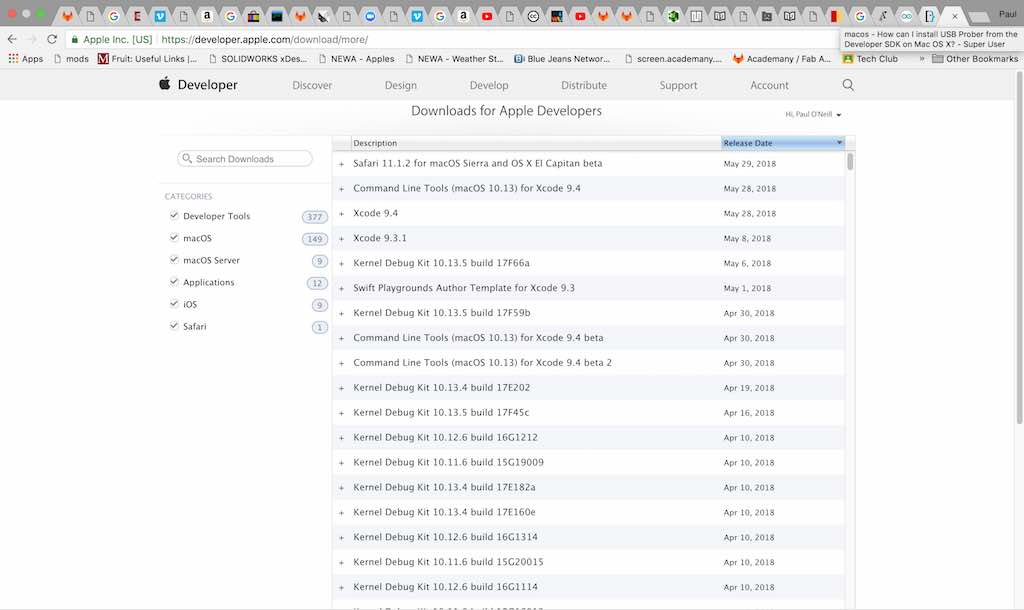Open the Account menu
Image resolution: width=1024 pixels, height=610 pixels.
(x=769, y=85)
